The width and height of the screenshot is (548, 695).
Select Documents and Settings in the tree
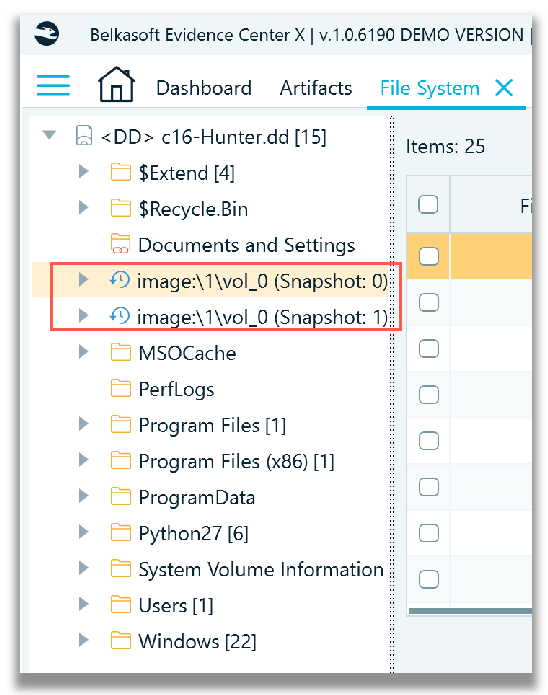(x=247, y=245)
